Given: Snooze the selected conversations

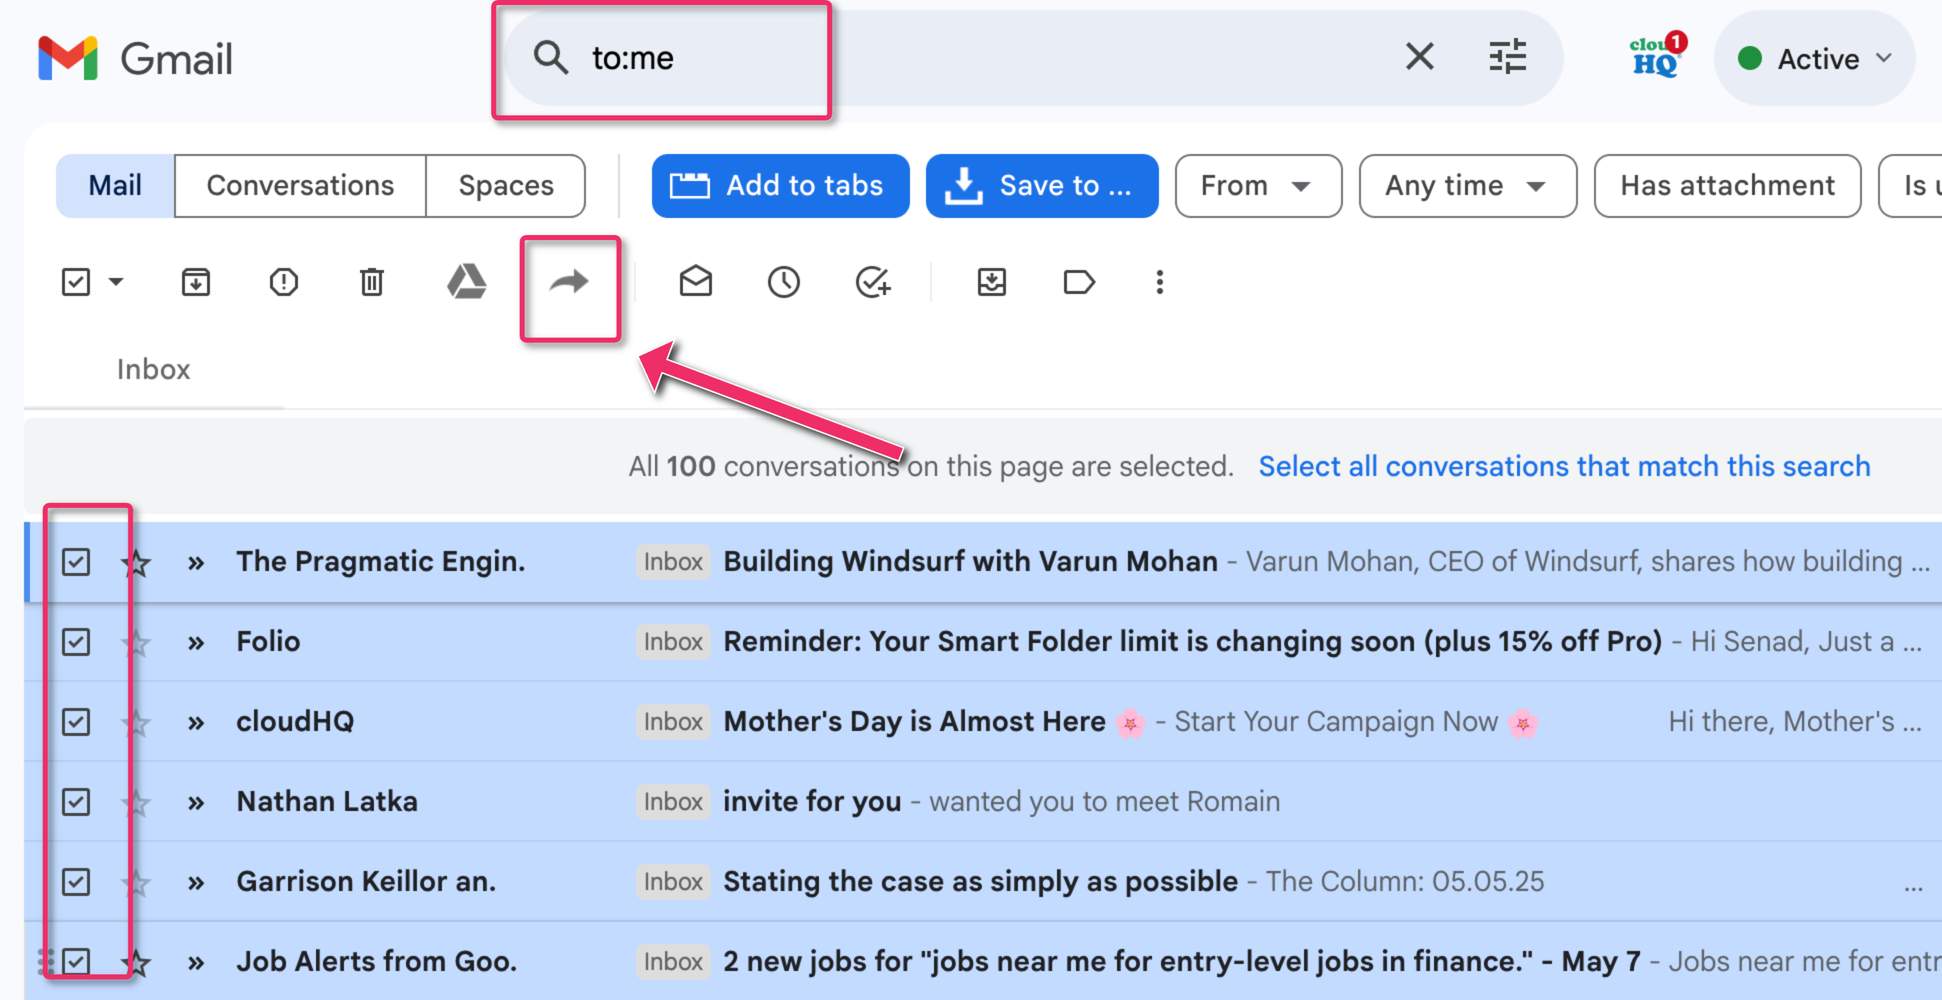Looking at the screenshot, I should [x=784, y=282].
